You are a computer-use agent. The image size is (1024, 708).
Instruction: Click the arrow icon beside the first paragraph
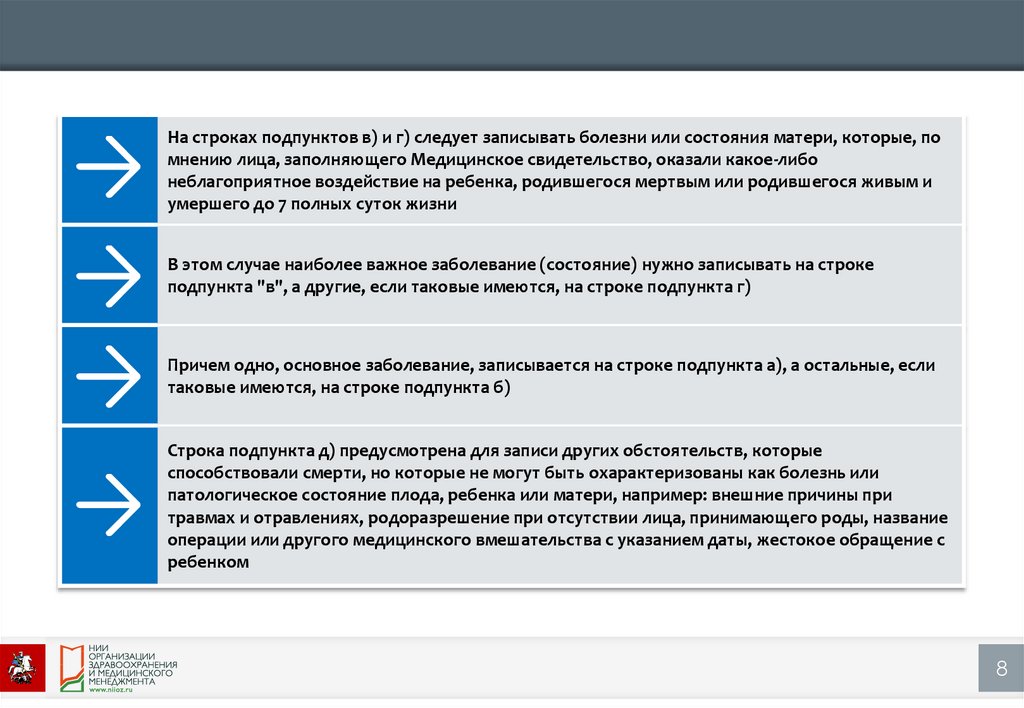[109, 170]
